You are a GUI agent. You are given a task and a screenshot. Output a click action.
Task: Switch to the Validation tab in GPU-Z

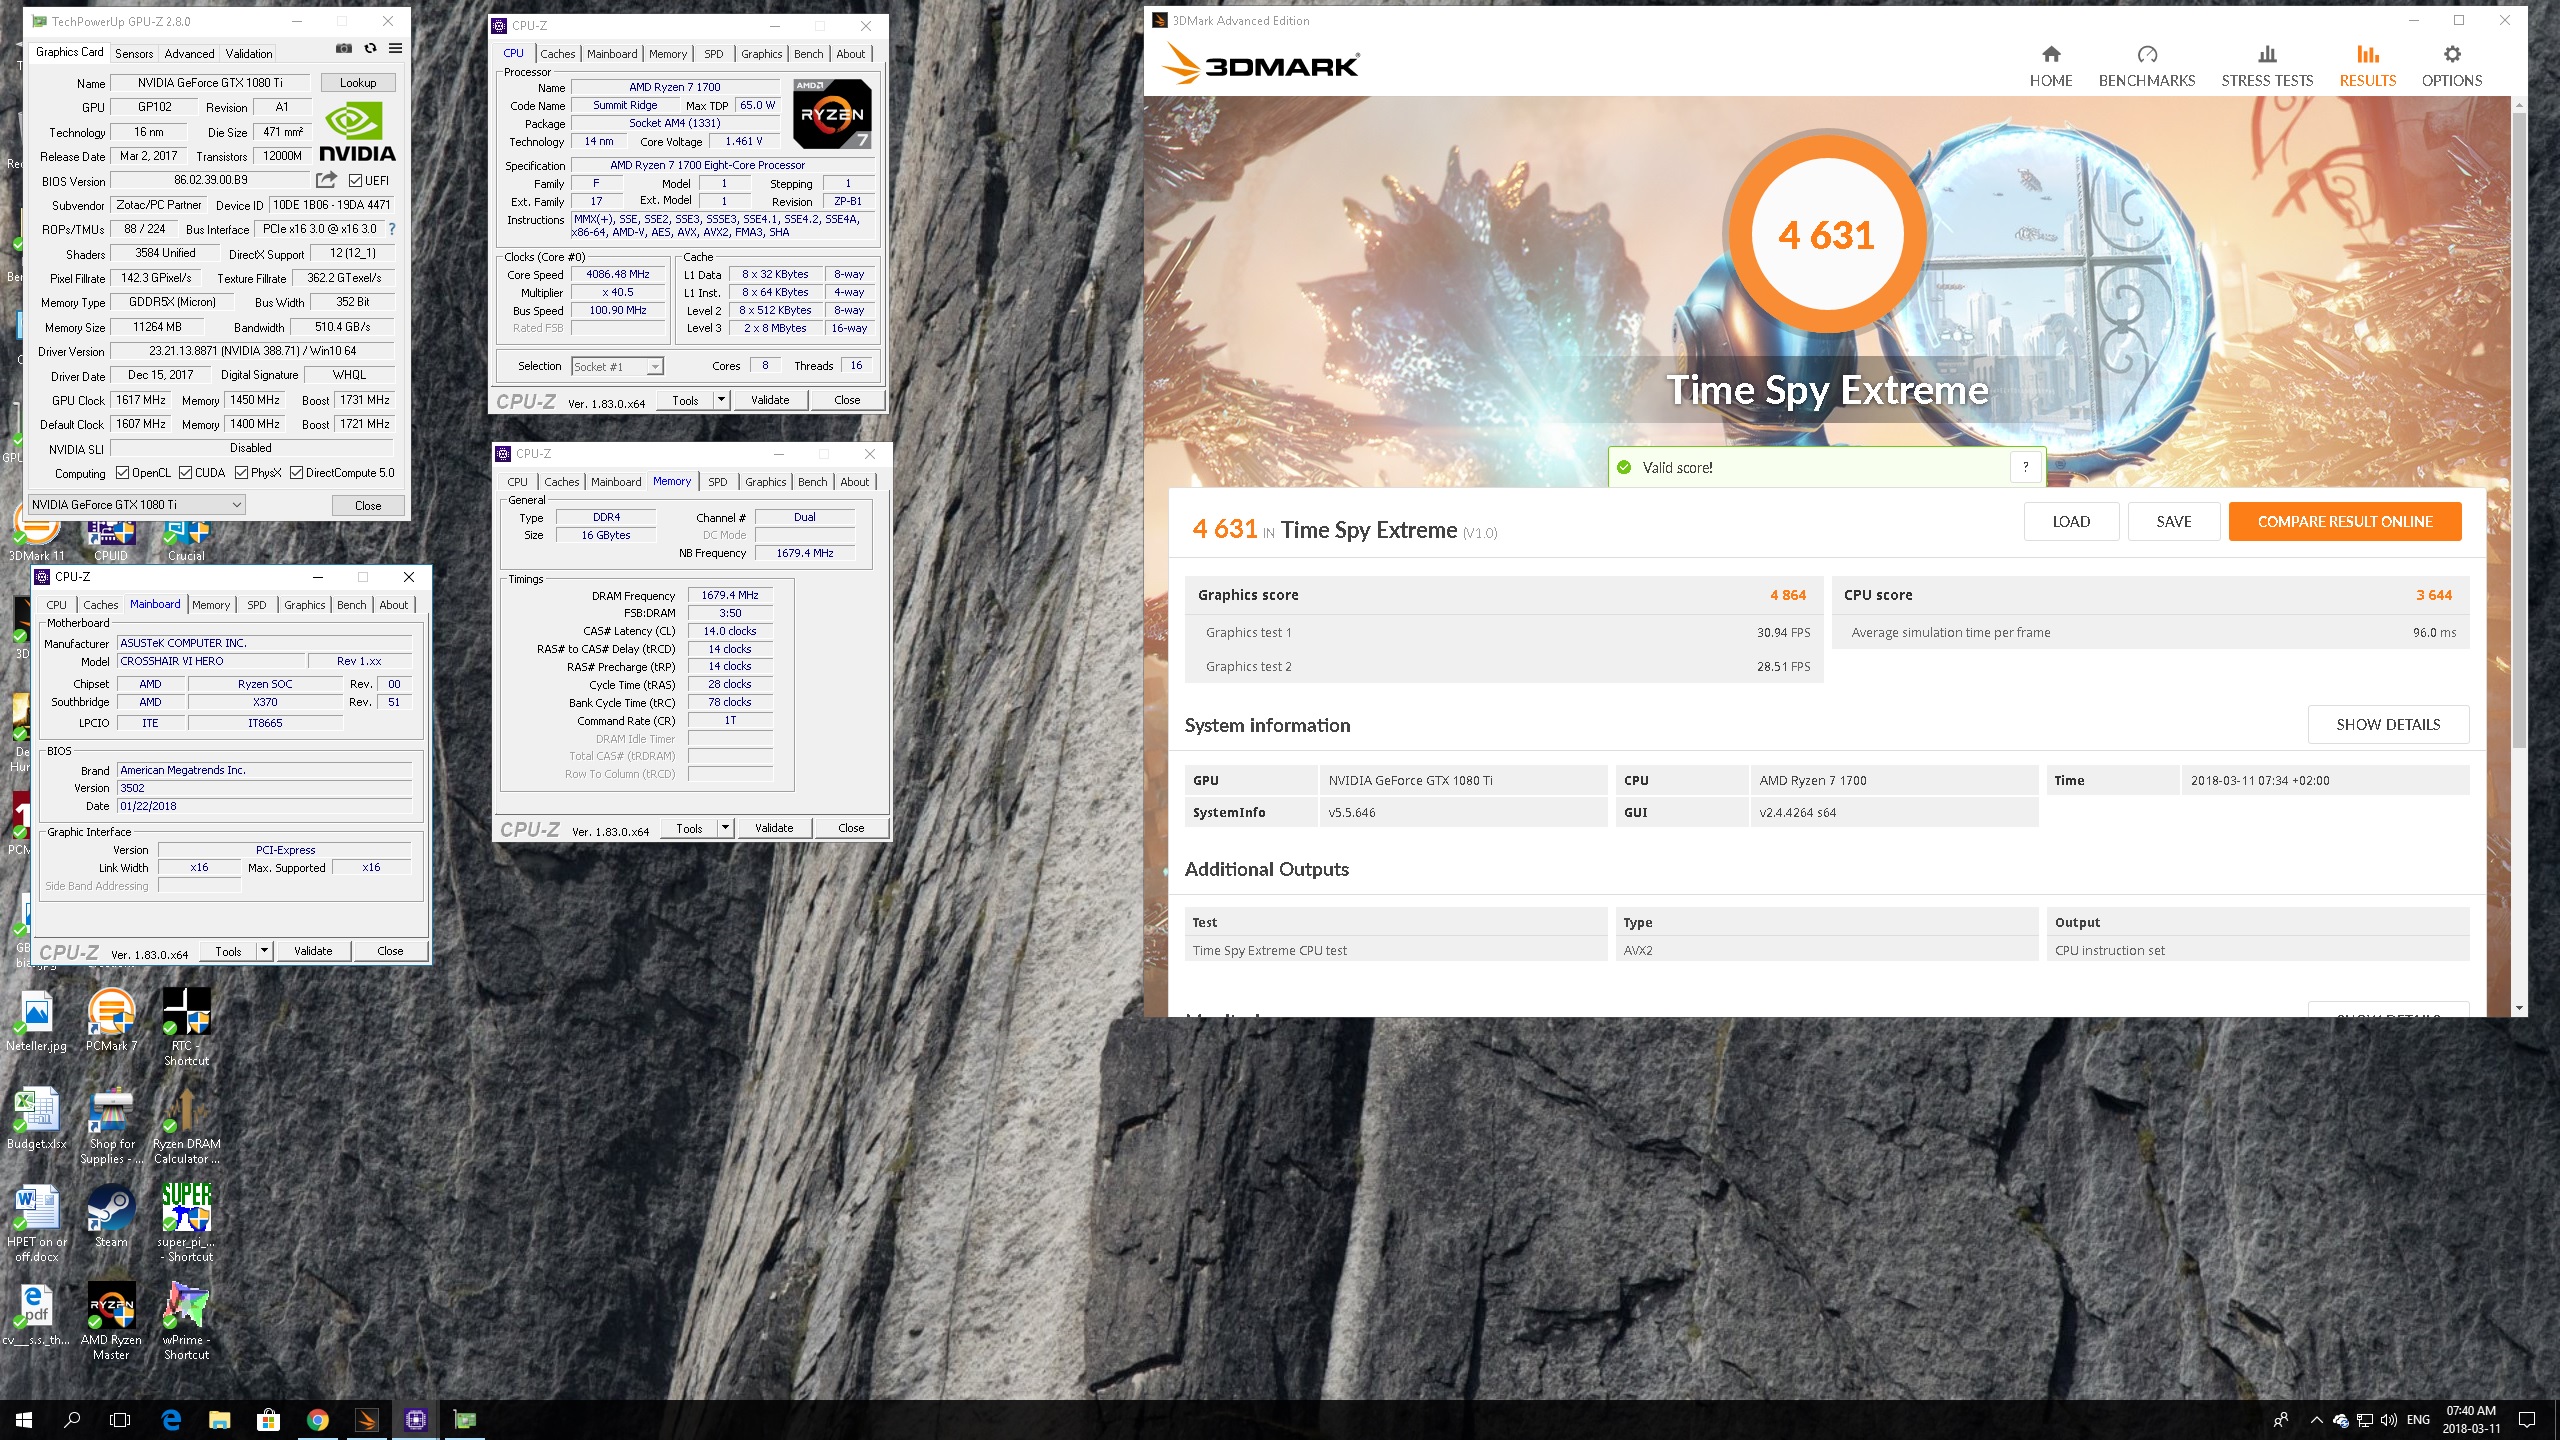tap(248, 54)
